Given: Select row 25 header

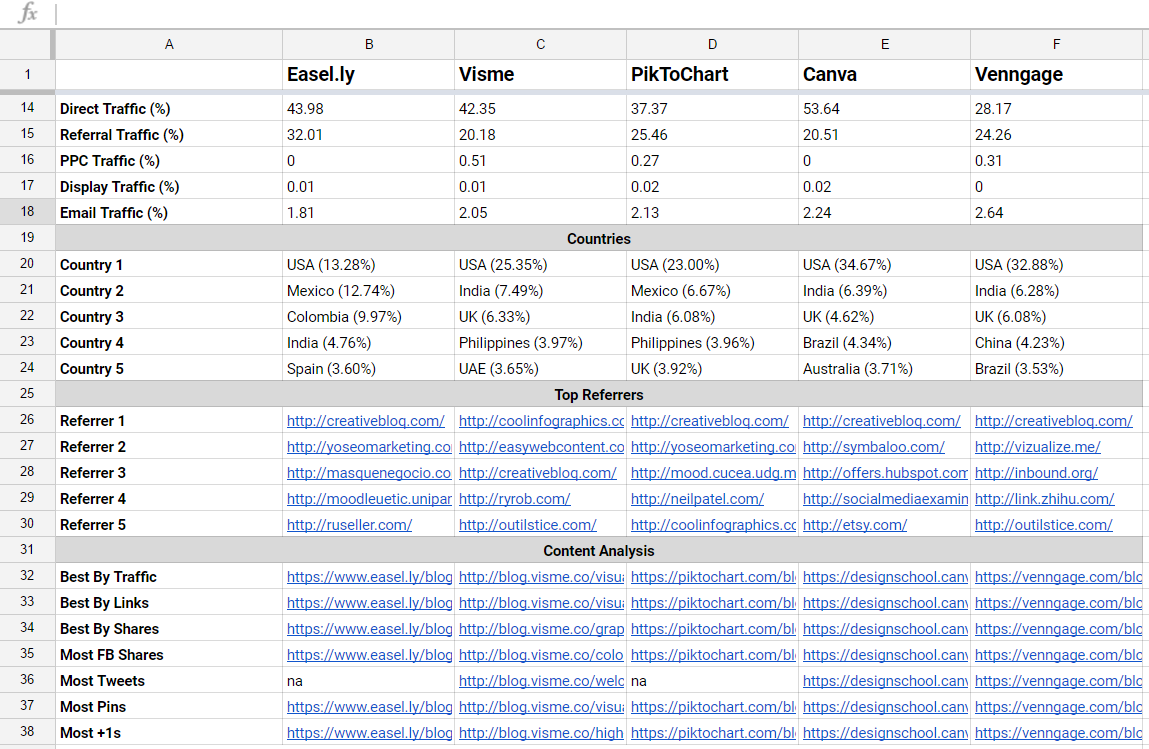Looking at the screenshot, I should (27, 394).
